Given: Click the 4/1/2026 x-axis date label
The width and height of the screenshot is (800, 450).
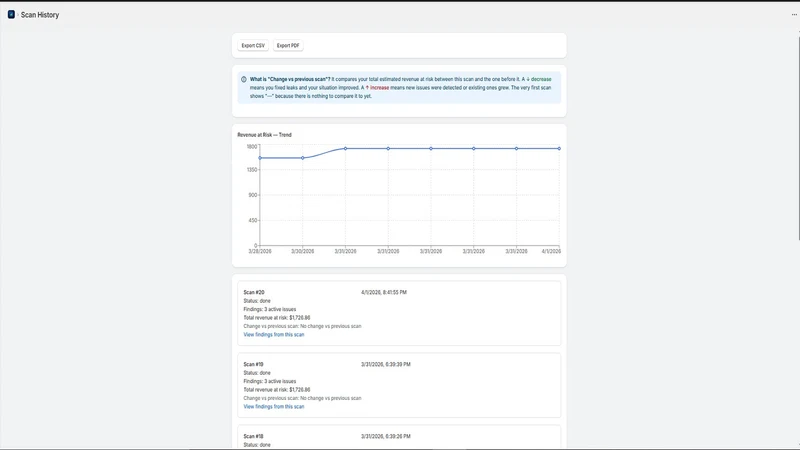Looking at the screenshot, I should click(551, 251).
